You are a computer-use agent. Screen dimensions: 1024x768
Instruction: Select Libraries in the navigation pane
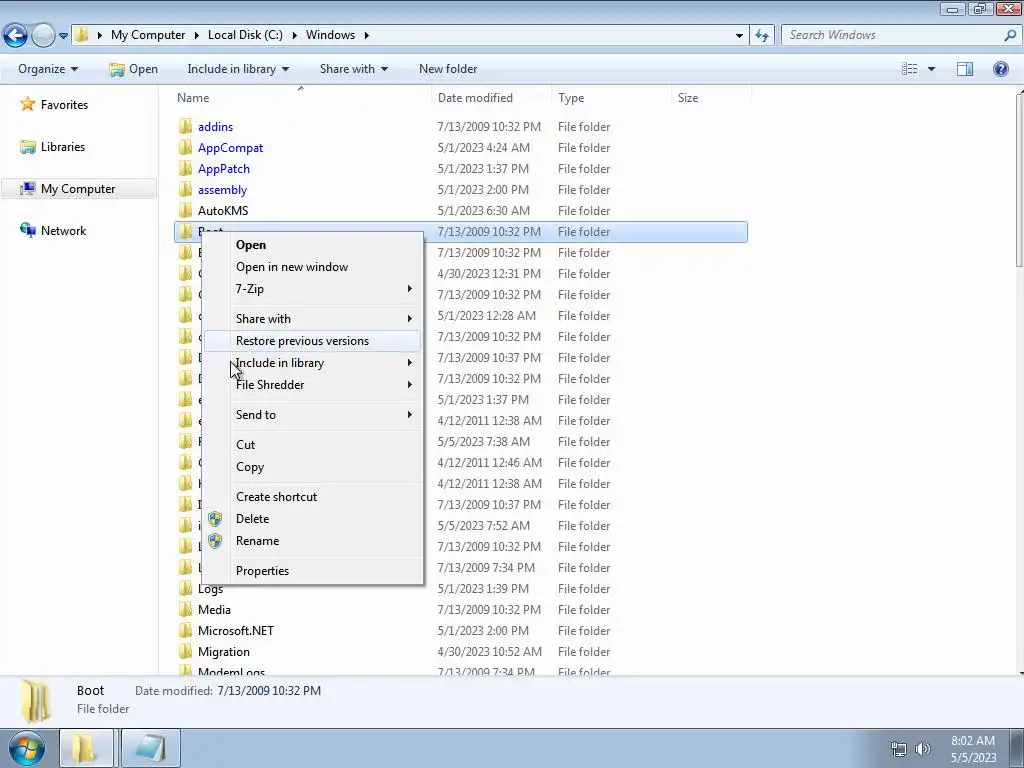coord(62,146)
